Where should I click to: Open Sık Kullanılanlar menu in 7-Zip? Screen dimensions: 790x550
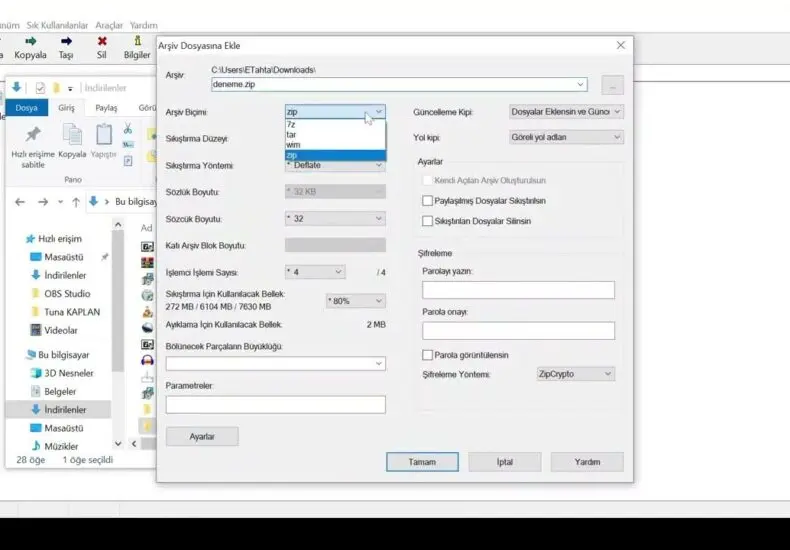[x=57, y=25]
